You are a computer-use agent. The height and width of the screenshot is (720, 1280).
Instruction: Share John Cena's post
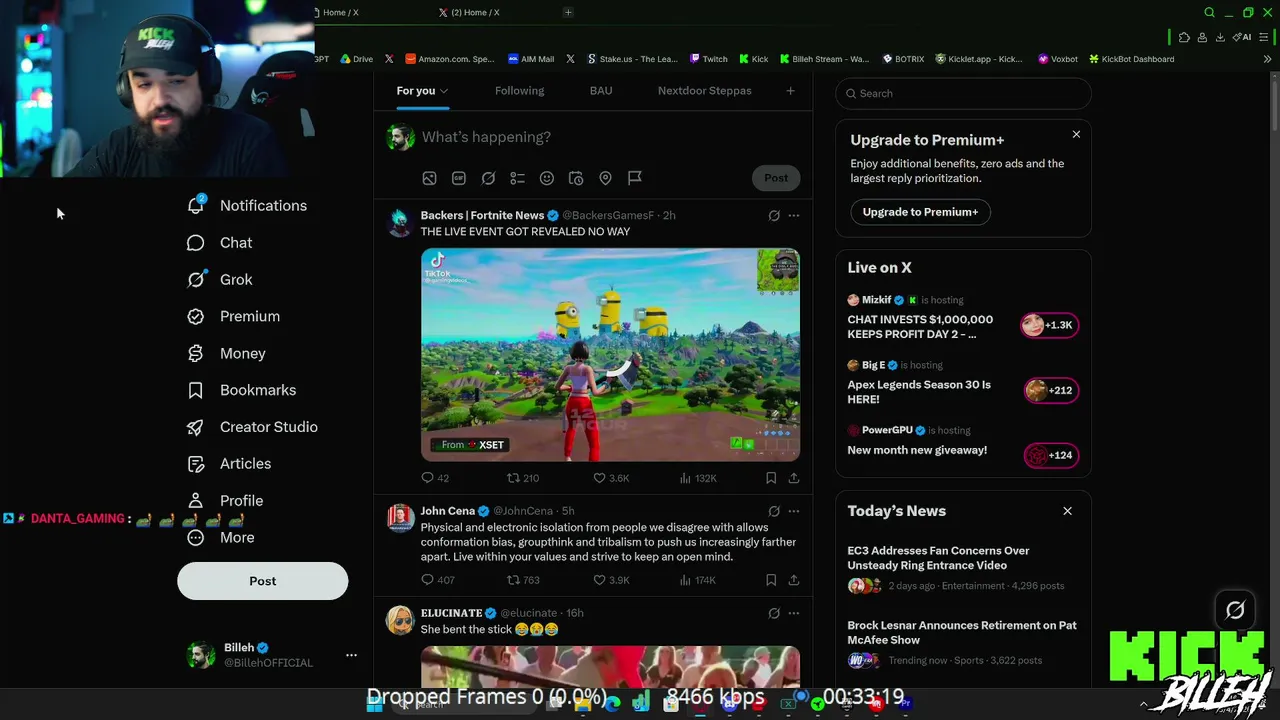794,580
